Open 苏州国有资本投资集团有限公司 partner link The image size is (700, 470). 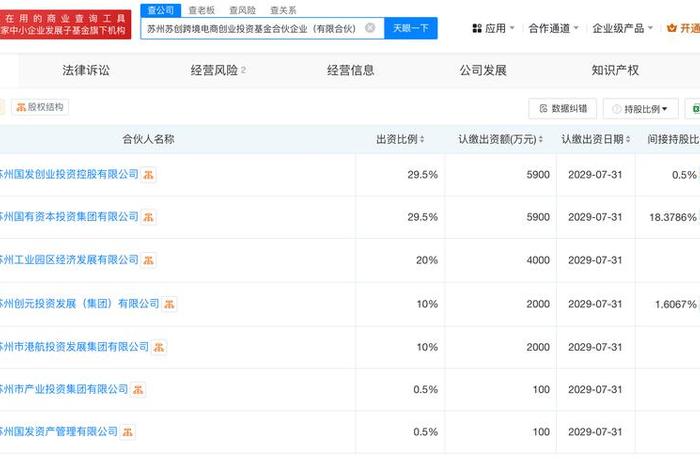tap(69, 217)
